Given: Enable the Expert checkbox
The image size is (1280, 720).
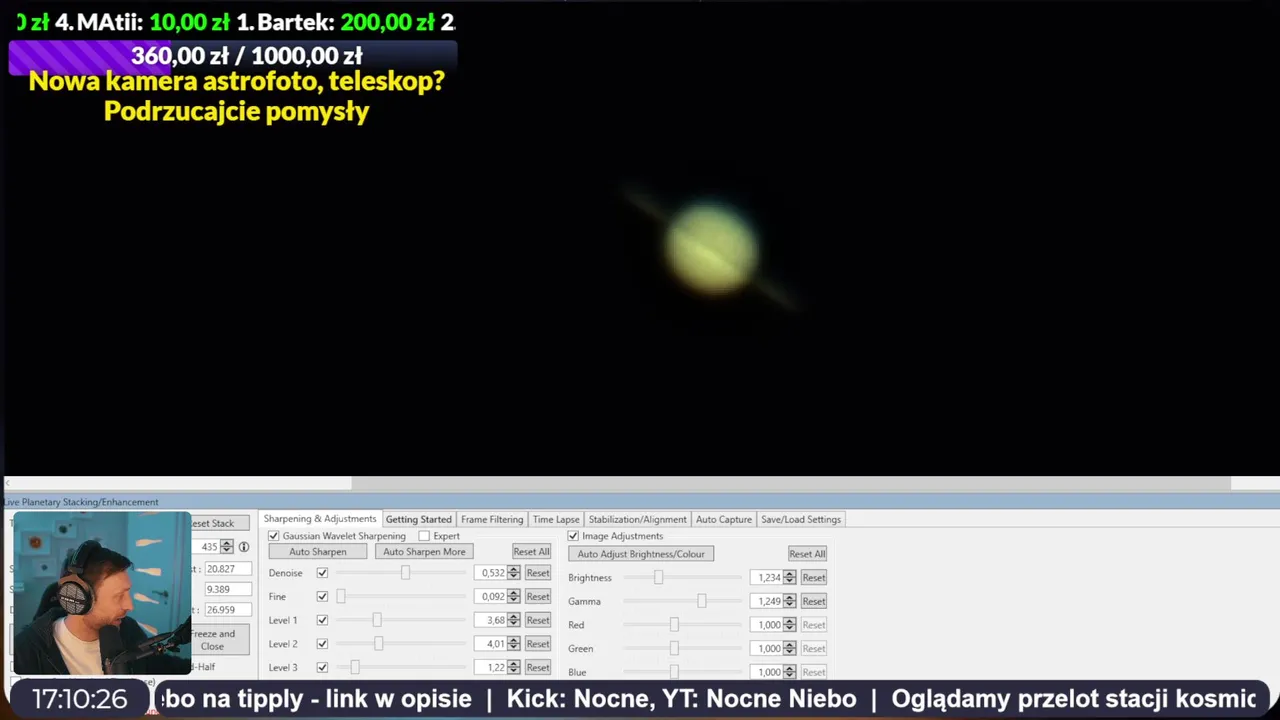Looking at the screenshot, I should click(x=424, y=536).
